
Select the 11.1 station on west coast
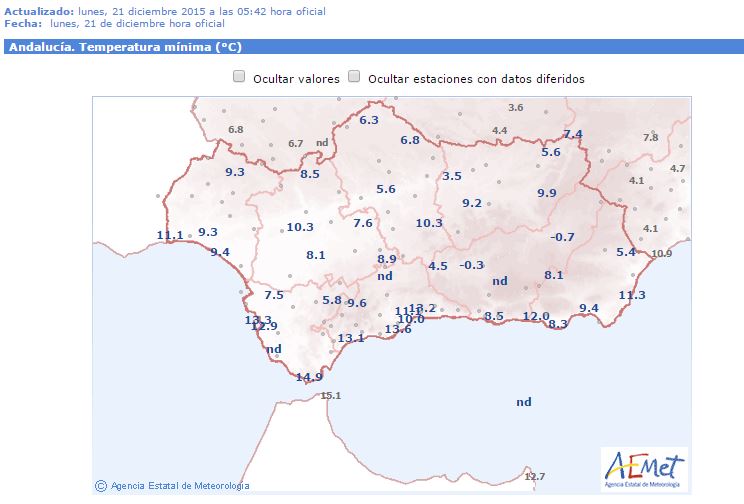point(170,236)
